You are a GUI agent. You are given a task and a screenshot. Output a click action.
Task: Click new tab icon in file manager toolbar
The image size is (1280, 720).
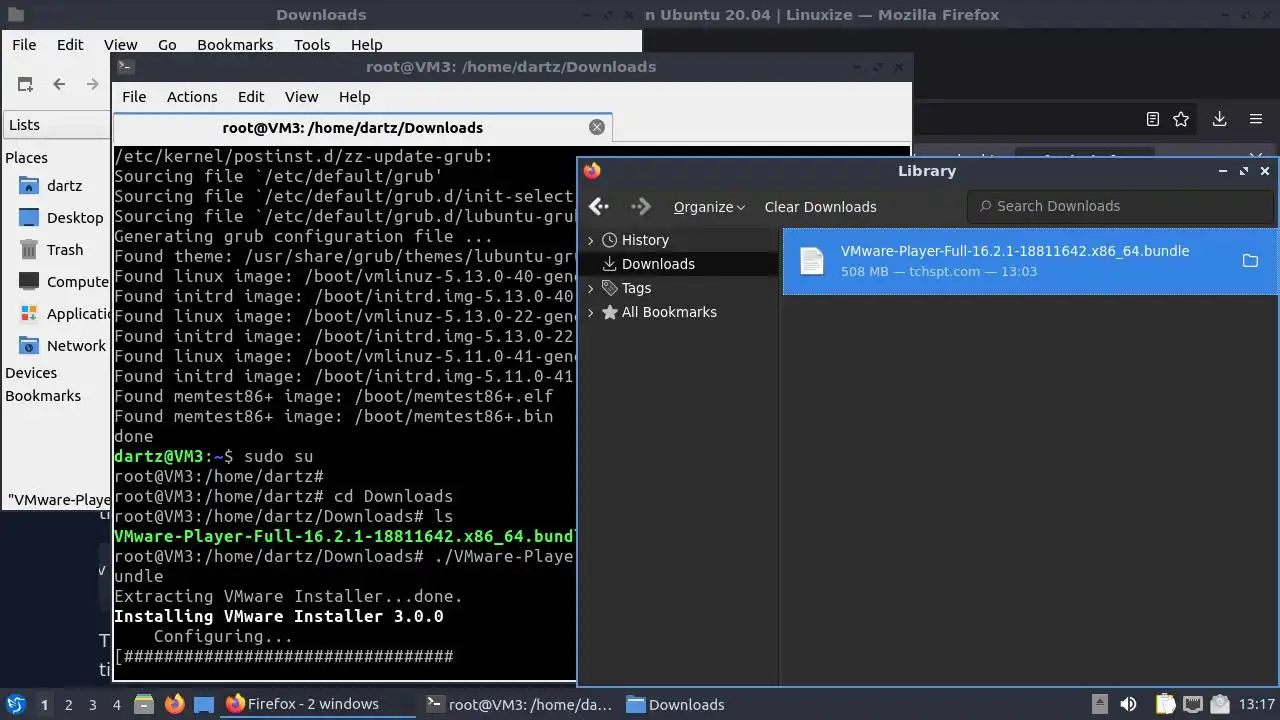pyautogui.click(x=25, y=85)
